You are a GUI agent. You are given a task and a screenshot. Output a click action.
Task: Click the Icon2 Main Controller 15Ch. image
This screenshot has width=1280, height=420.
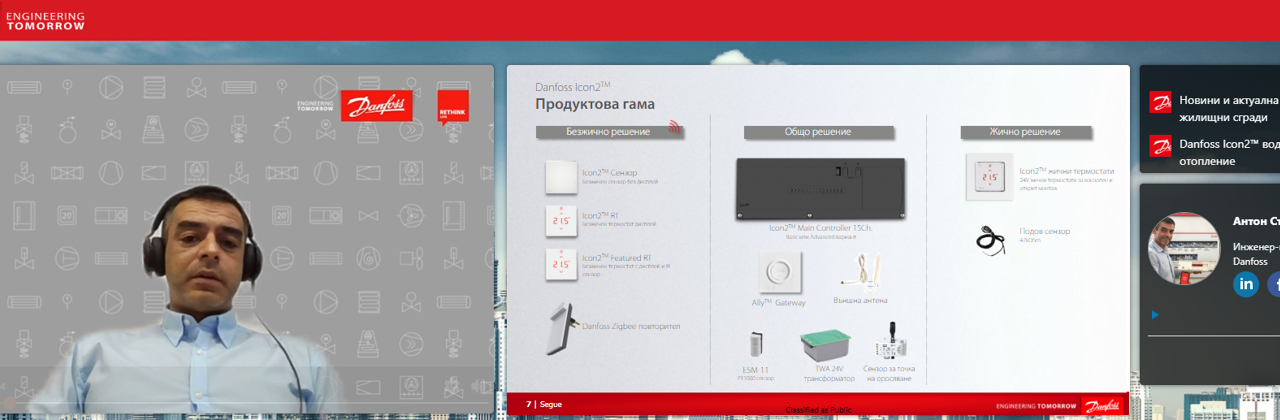(x=821, y=188)
